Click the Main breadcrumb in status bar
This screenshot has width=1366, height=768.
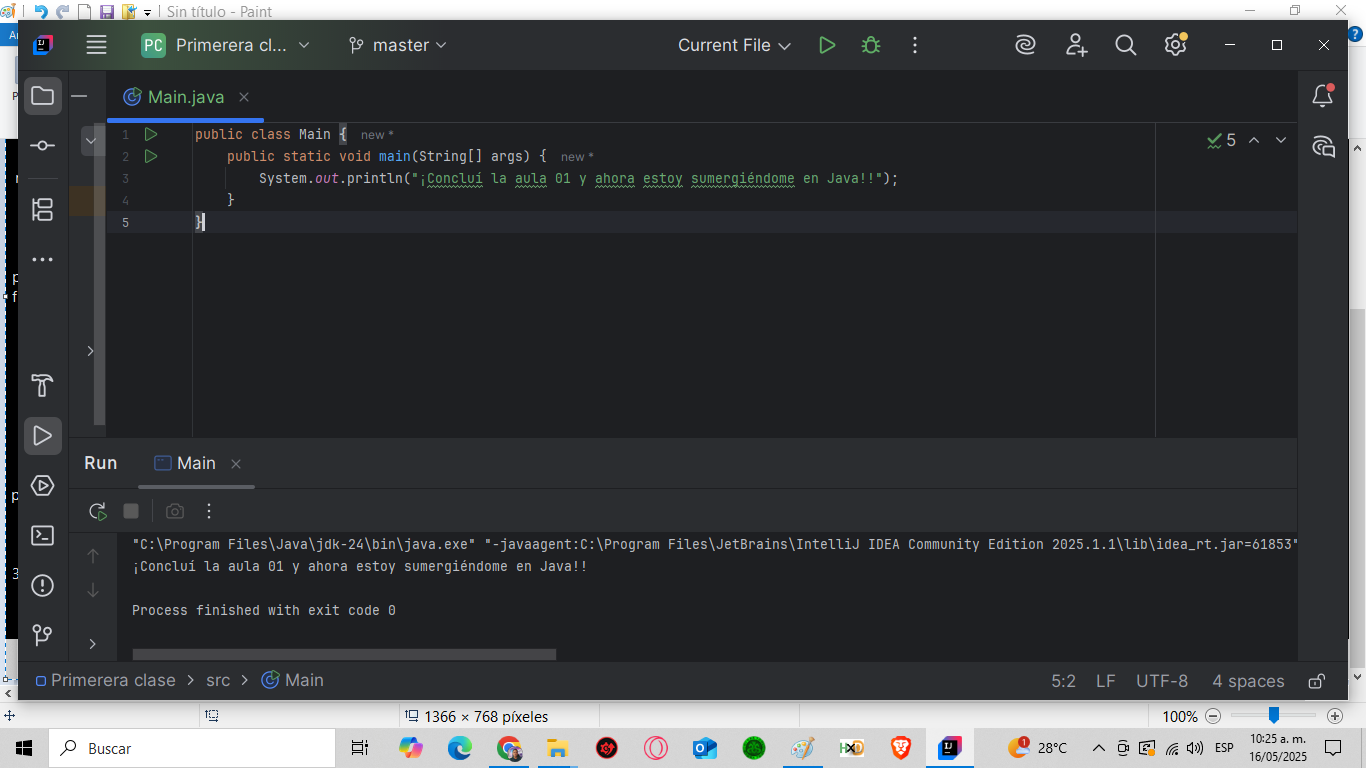293,680
